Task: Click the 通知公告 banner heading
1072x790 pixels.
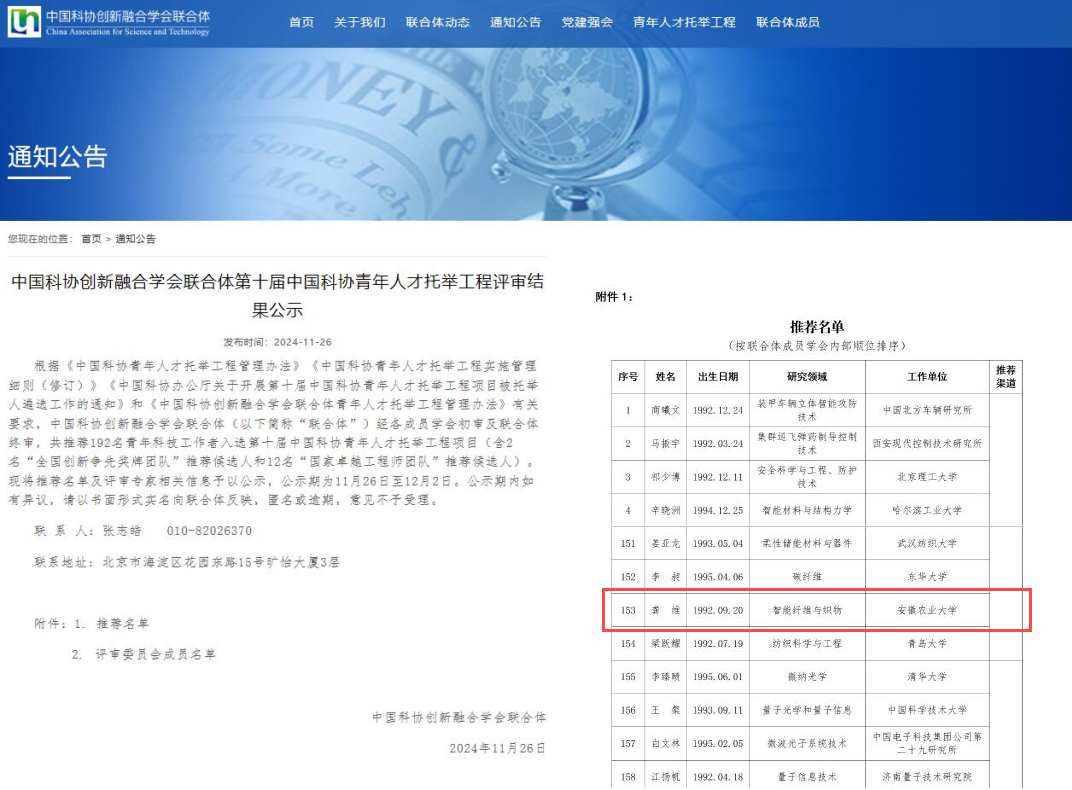Action: [57, 157]
